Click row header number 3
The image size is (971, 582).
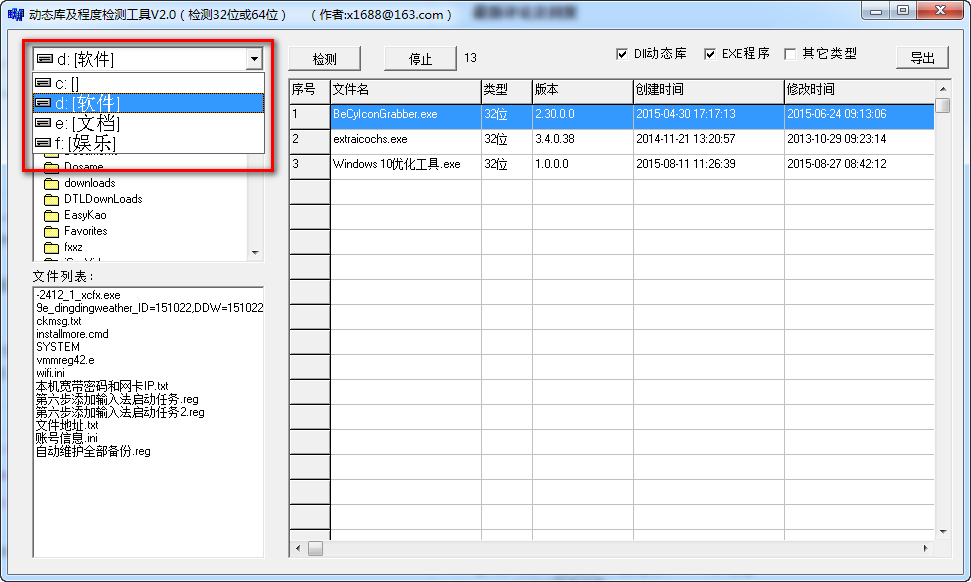310,167
